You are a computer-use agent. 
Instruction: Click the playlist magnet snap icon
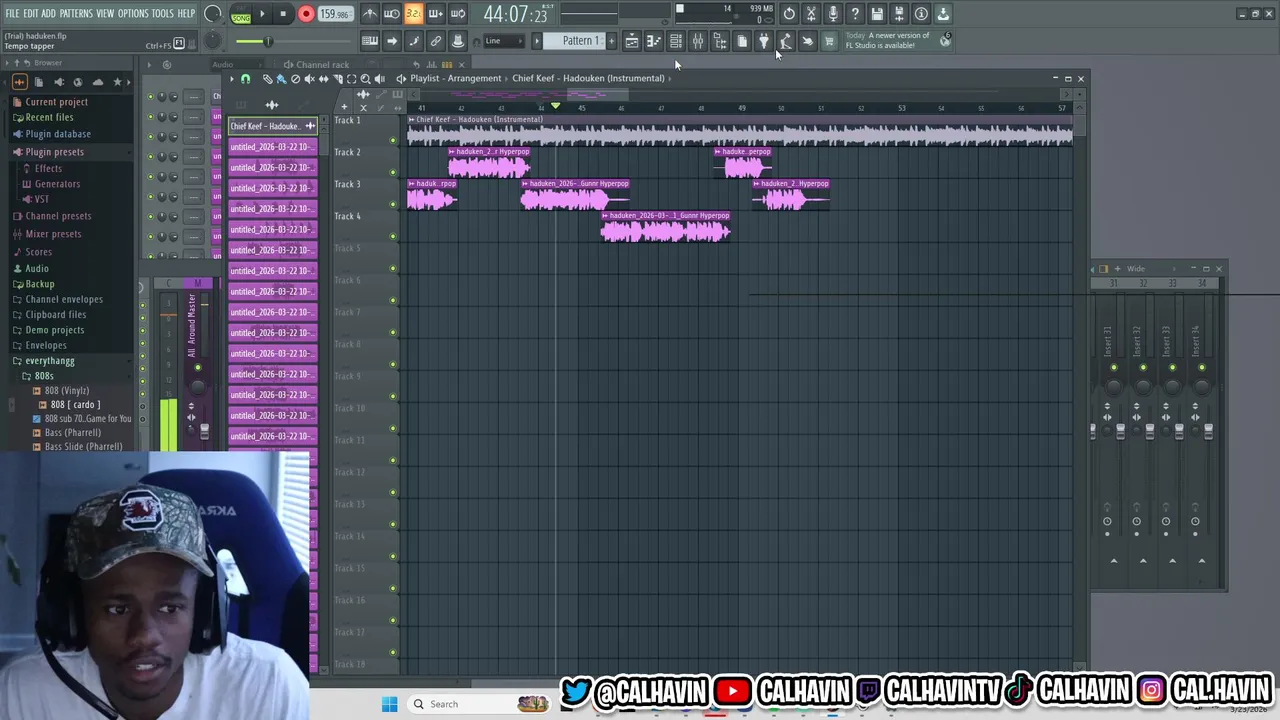point(246,79)
